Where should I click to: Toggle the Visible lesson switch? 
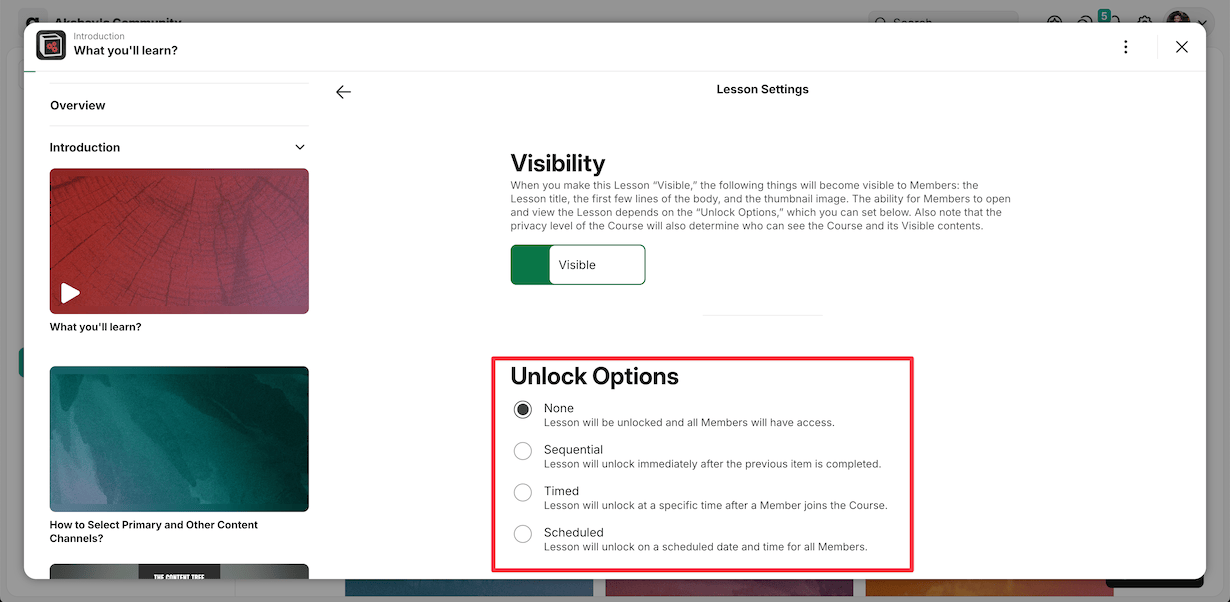(577, 265)
